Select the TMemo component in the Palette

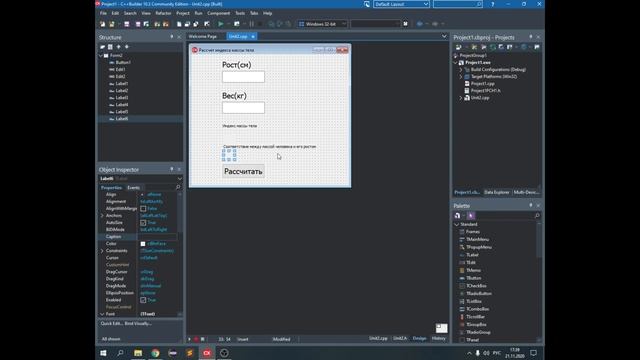click(473, 270)
